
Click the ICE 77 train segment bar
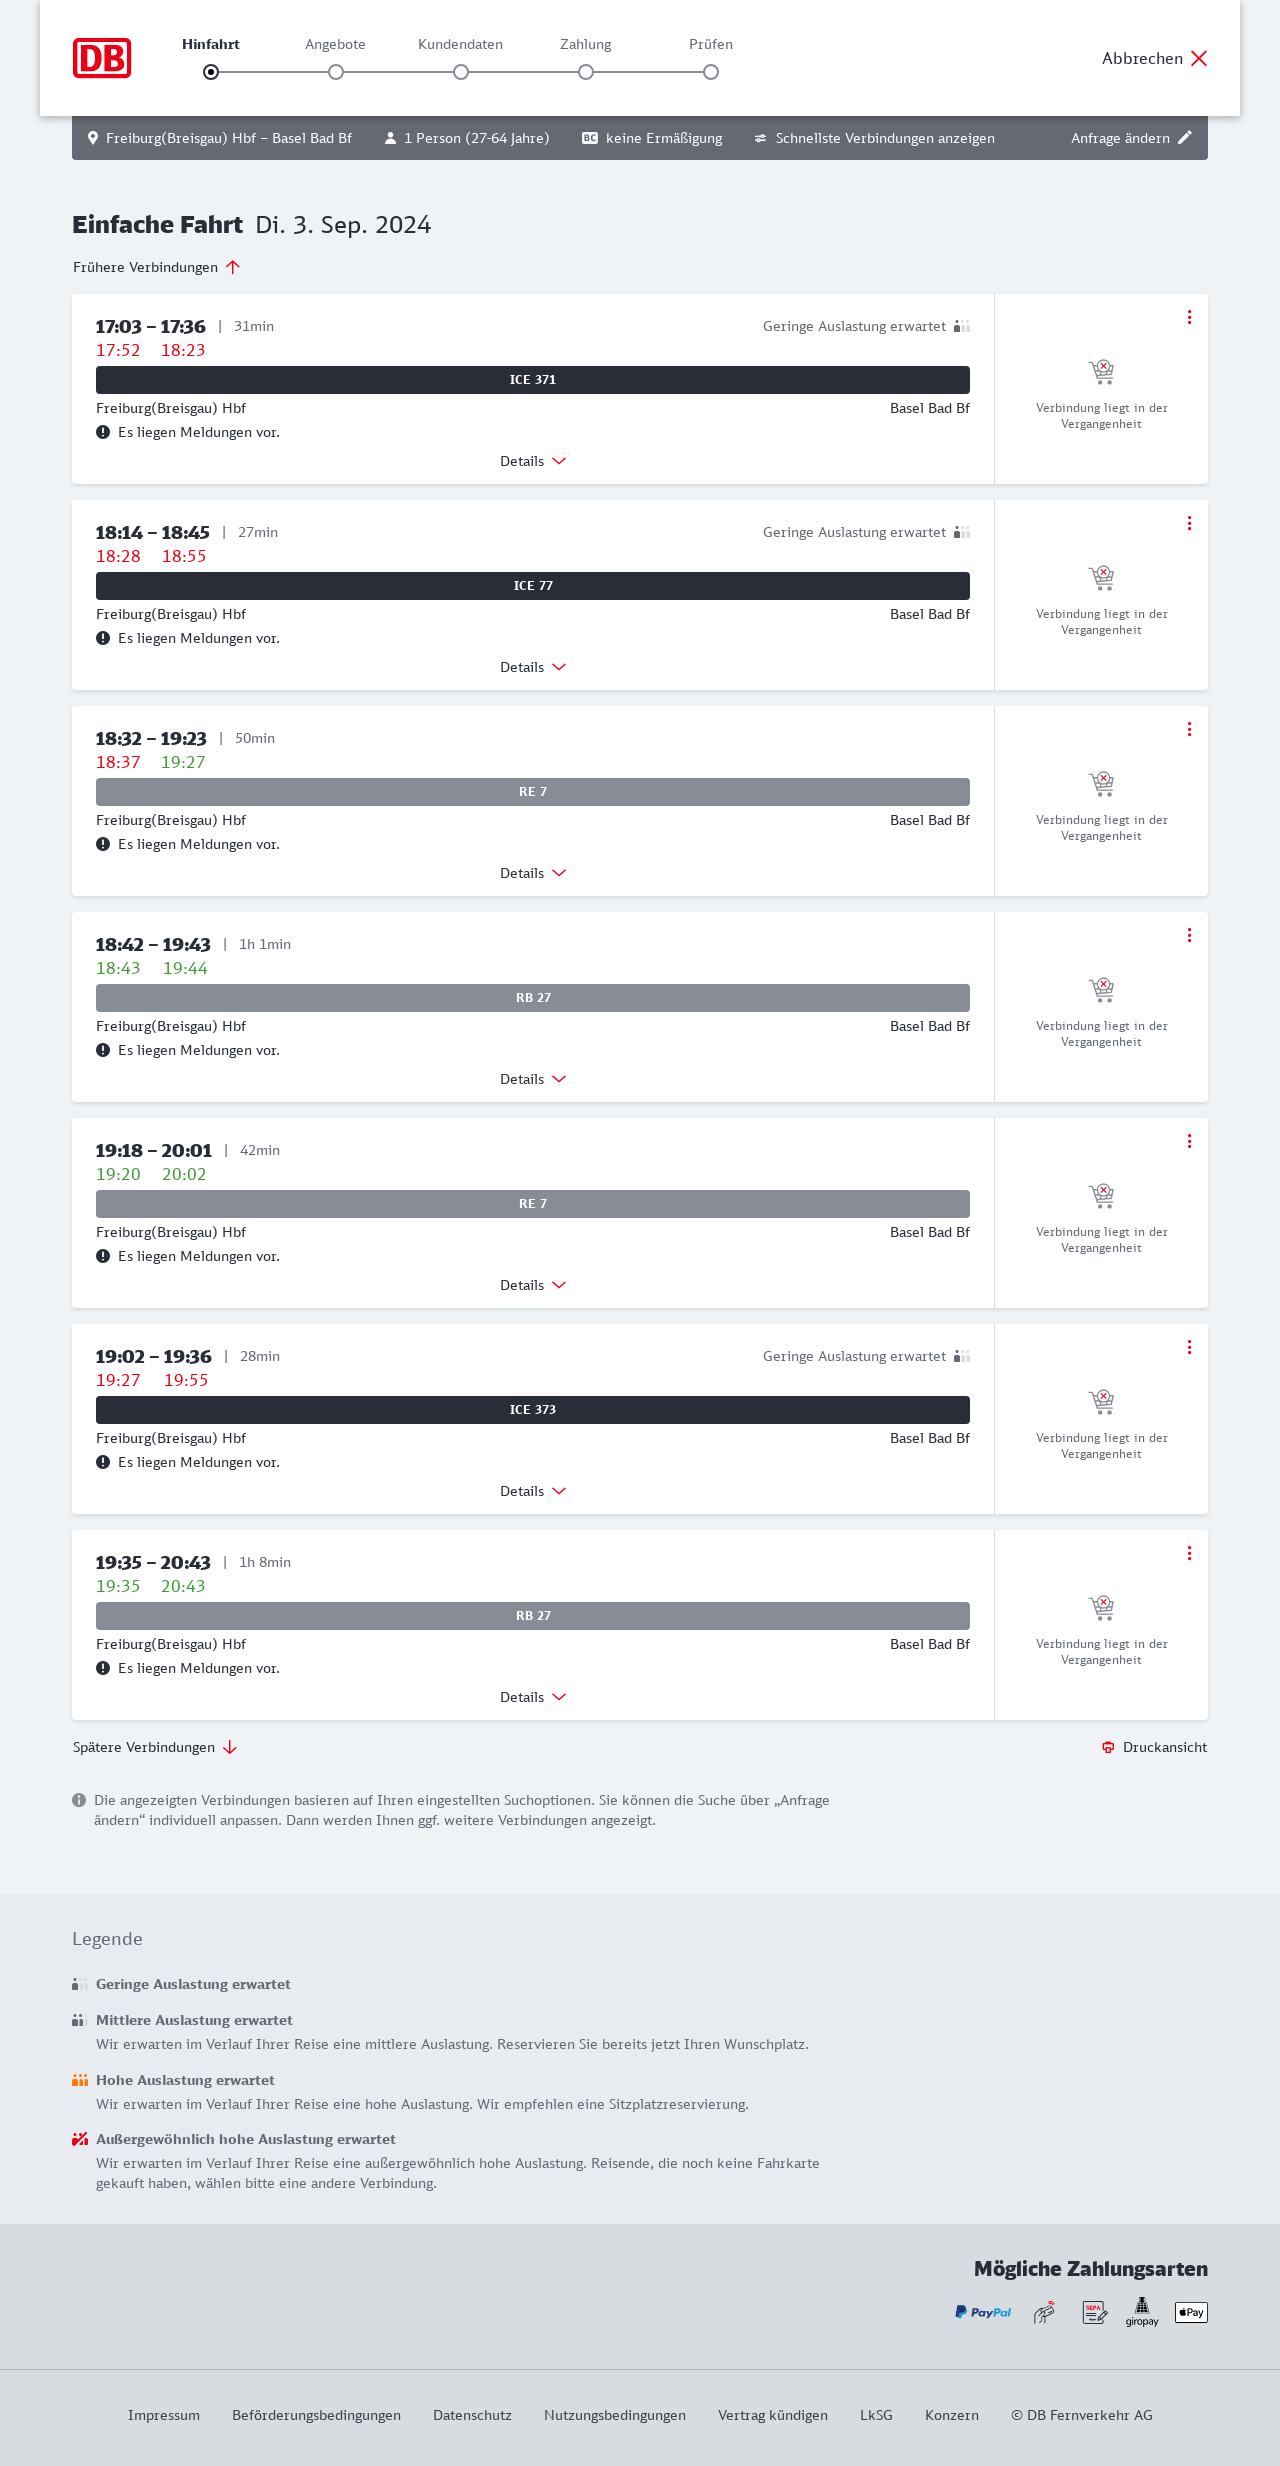coord(533,586)
